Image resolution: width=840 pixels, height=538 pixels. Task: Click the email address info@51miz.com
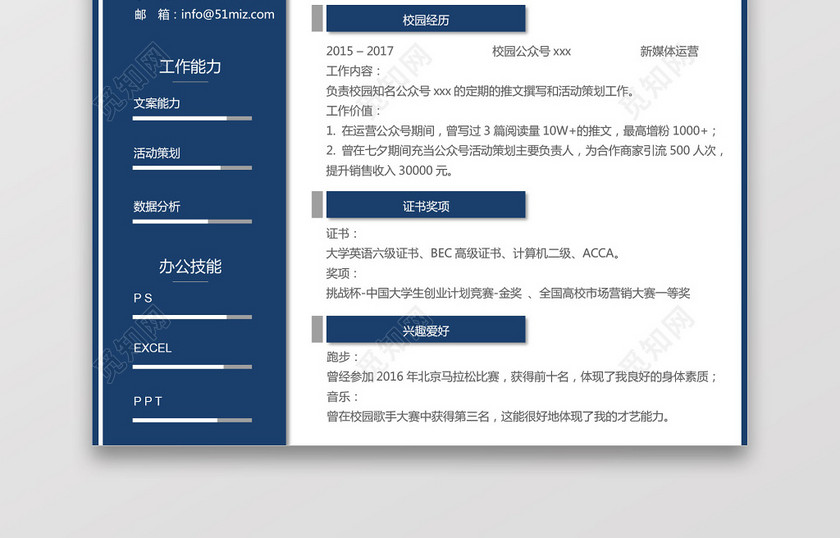pyautogui.click(x=228, y=14)
